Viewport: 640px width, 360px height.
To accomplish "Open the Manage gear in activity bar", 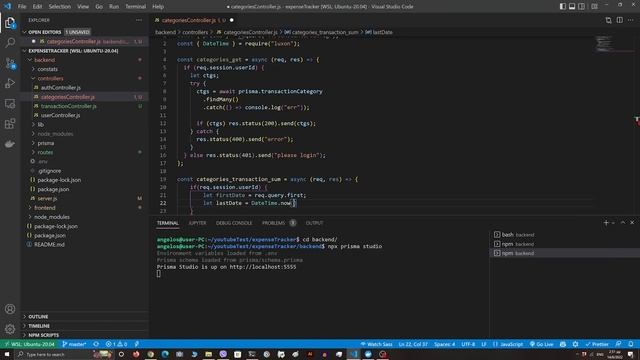I will 10,329.
